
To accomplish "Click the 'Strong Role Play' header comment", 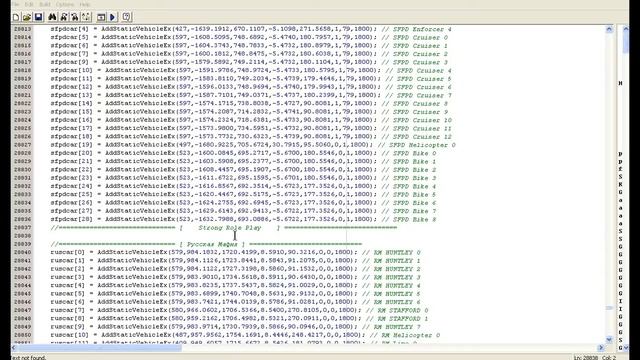I will (230, 228).
